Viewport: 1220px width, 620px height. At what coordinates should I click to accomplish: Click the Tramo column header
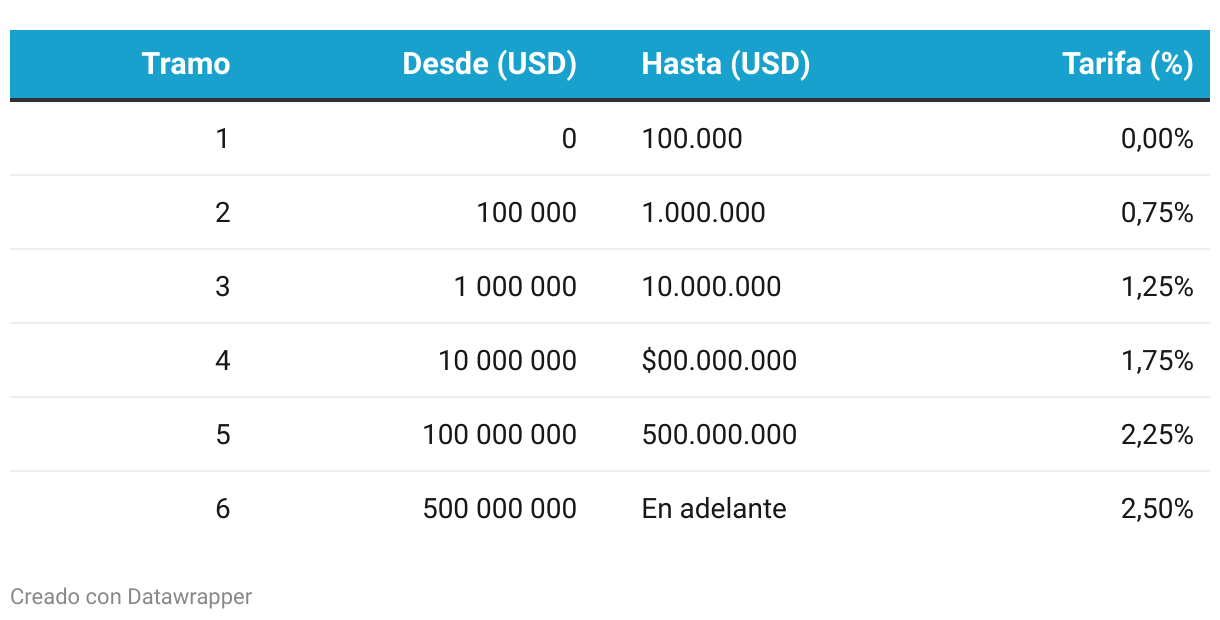pyautogui.click(x=186, y=64)
